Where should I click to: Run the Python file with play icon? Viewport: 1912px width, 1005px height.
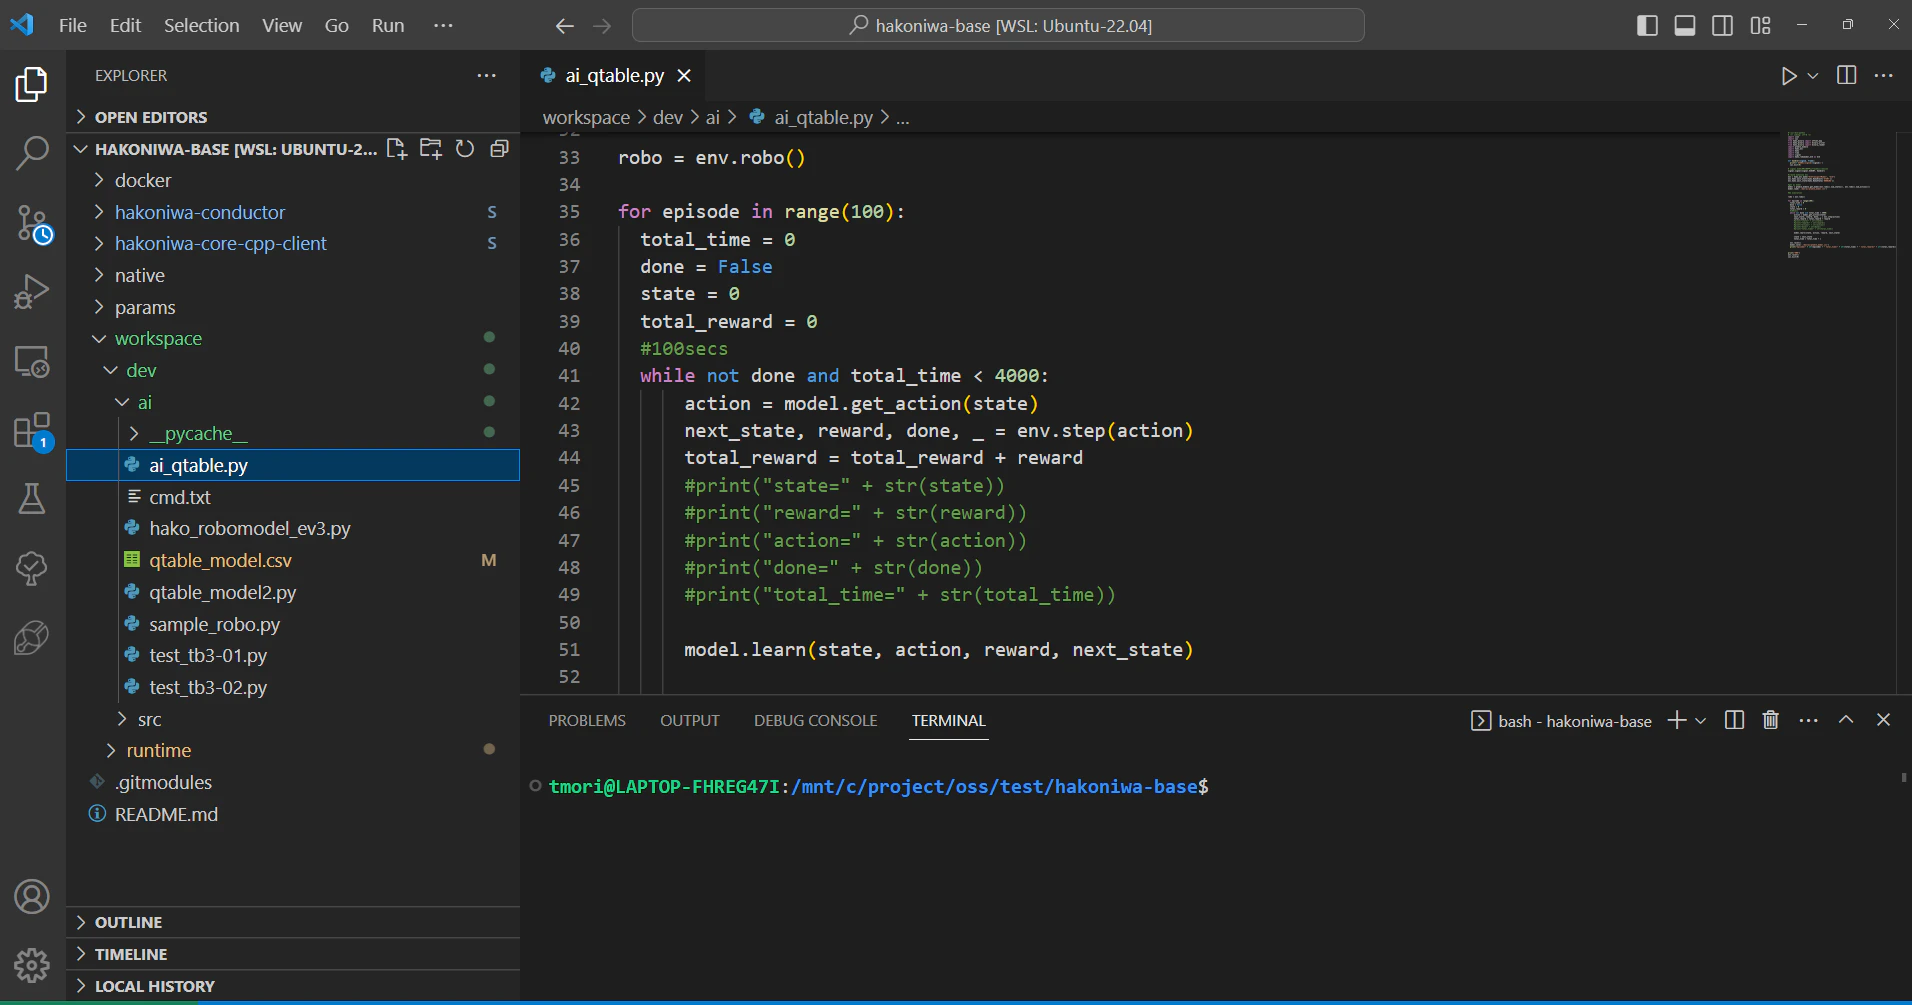click(x=1789, y=76)
